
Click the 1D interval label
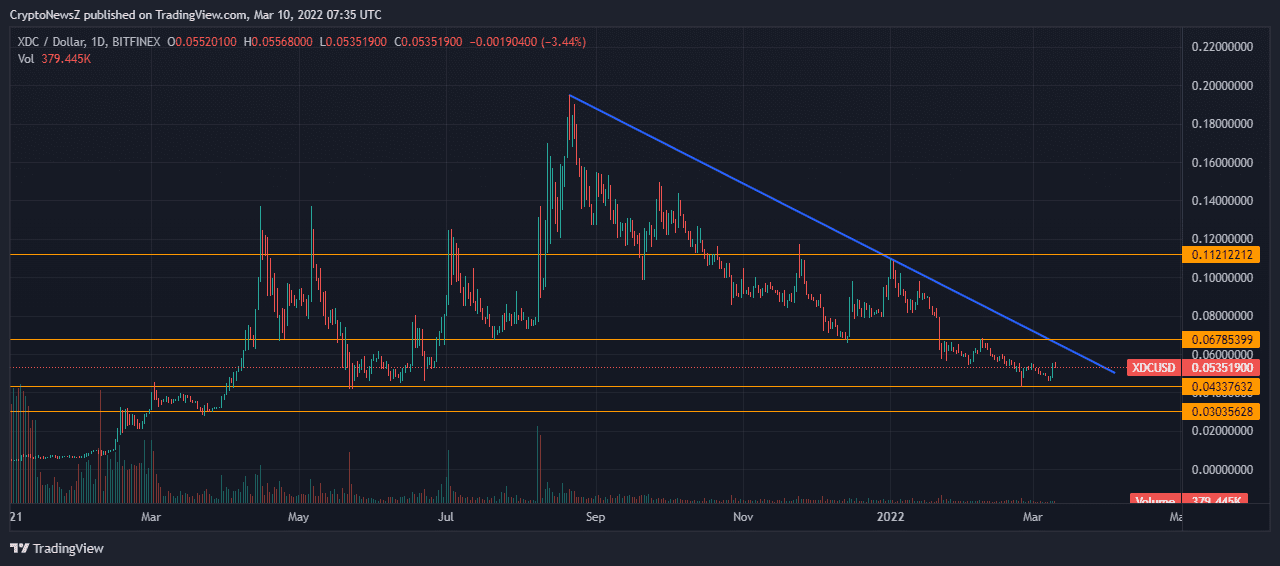tap(99, 42)
